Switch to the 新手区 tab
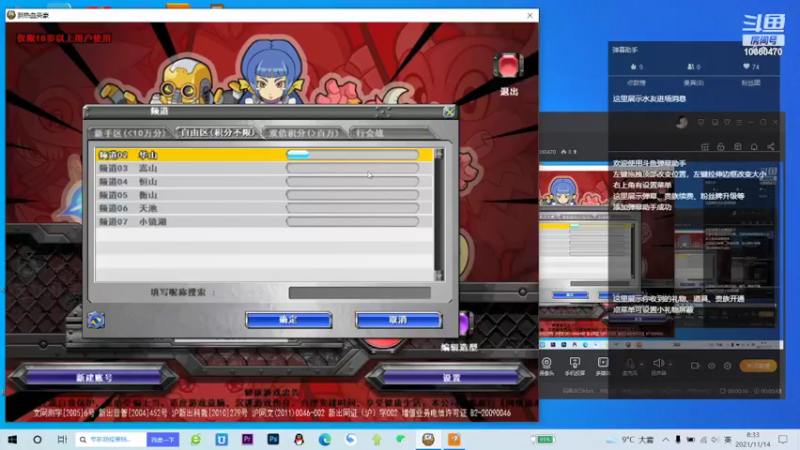This screenshot has width=800, height=450. (x=130, y=133)
